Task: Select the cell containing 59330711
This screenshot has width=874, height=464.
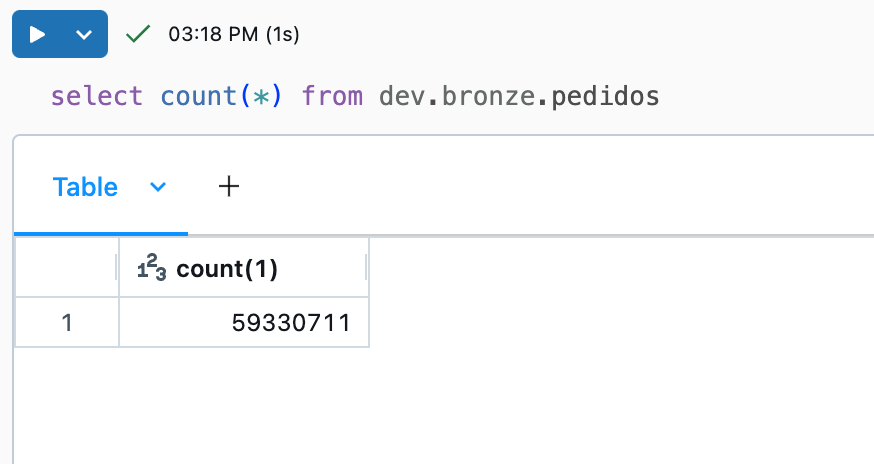Action: 244,322
